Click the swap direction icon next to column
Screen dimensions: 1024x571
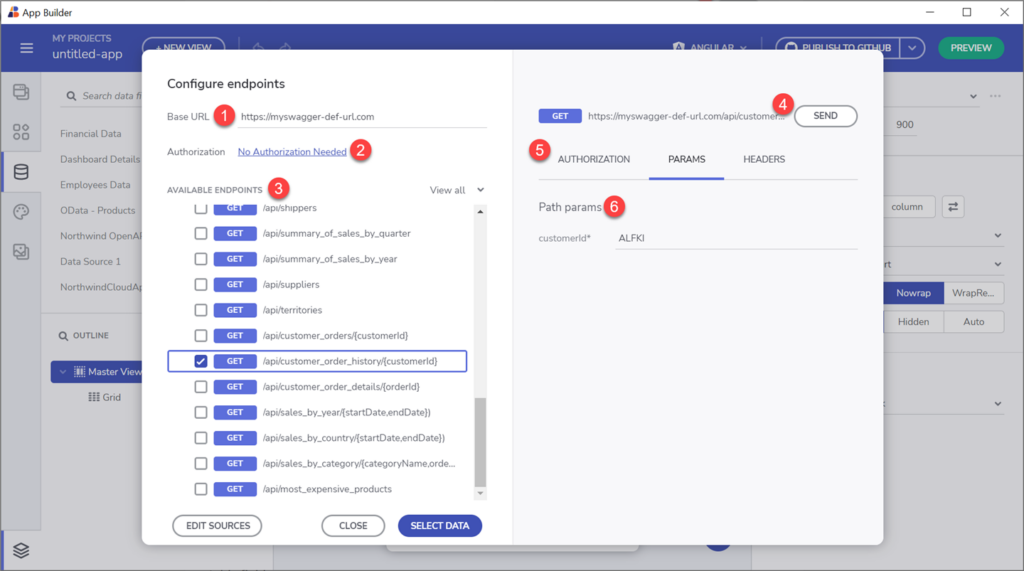(x=953, y=206)
